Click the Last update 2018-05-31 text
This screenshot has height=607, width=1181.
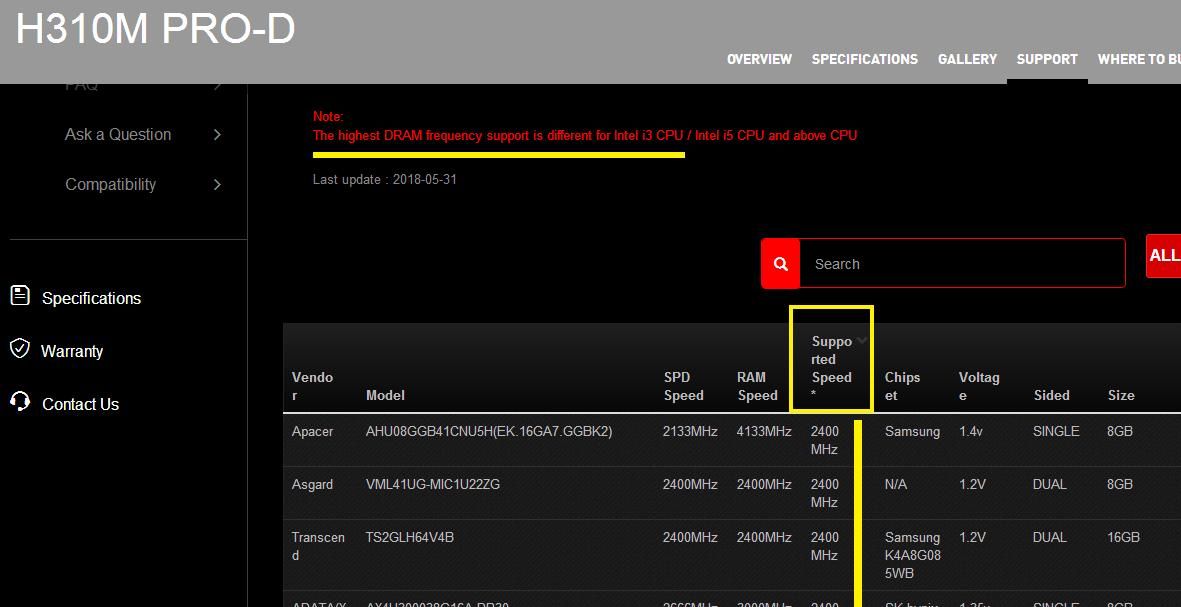[385, 179]
